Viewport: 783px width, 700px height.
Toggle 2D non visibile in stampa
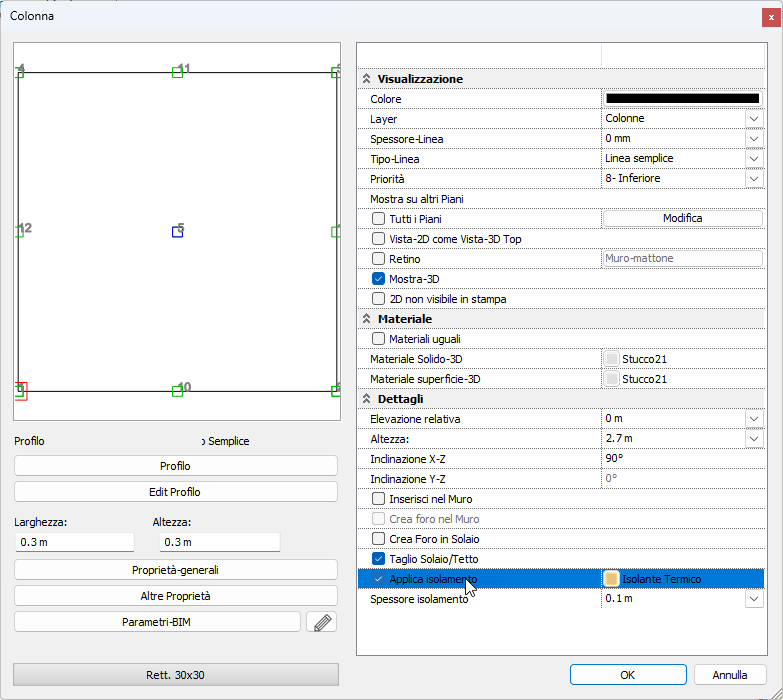tap(379, 299)
